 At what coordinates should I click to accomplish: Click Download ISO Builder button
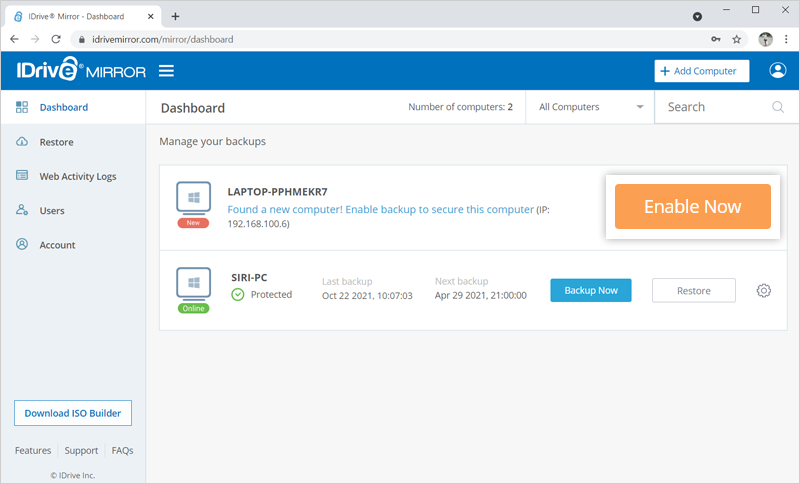tap(73, 413)
